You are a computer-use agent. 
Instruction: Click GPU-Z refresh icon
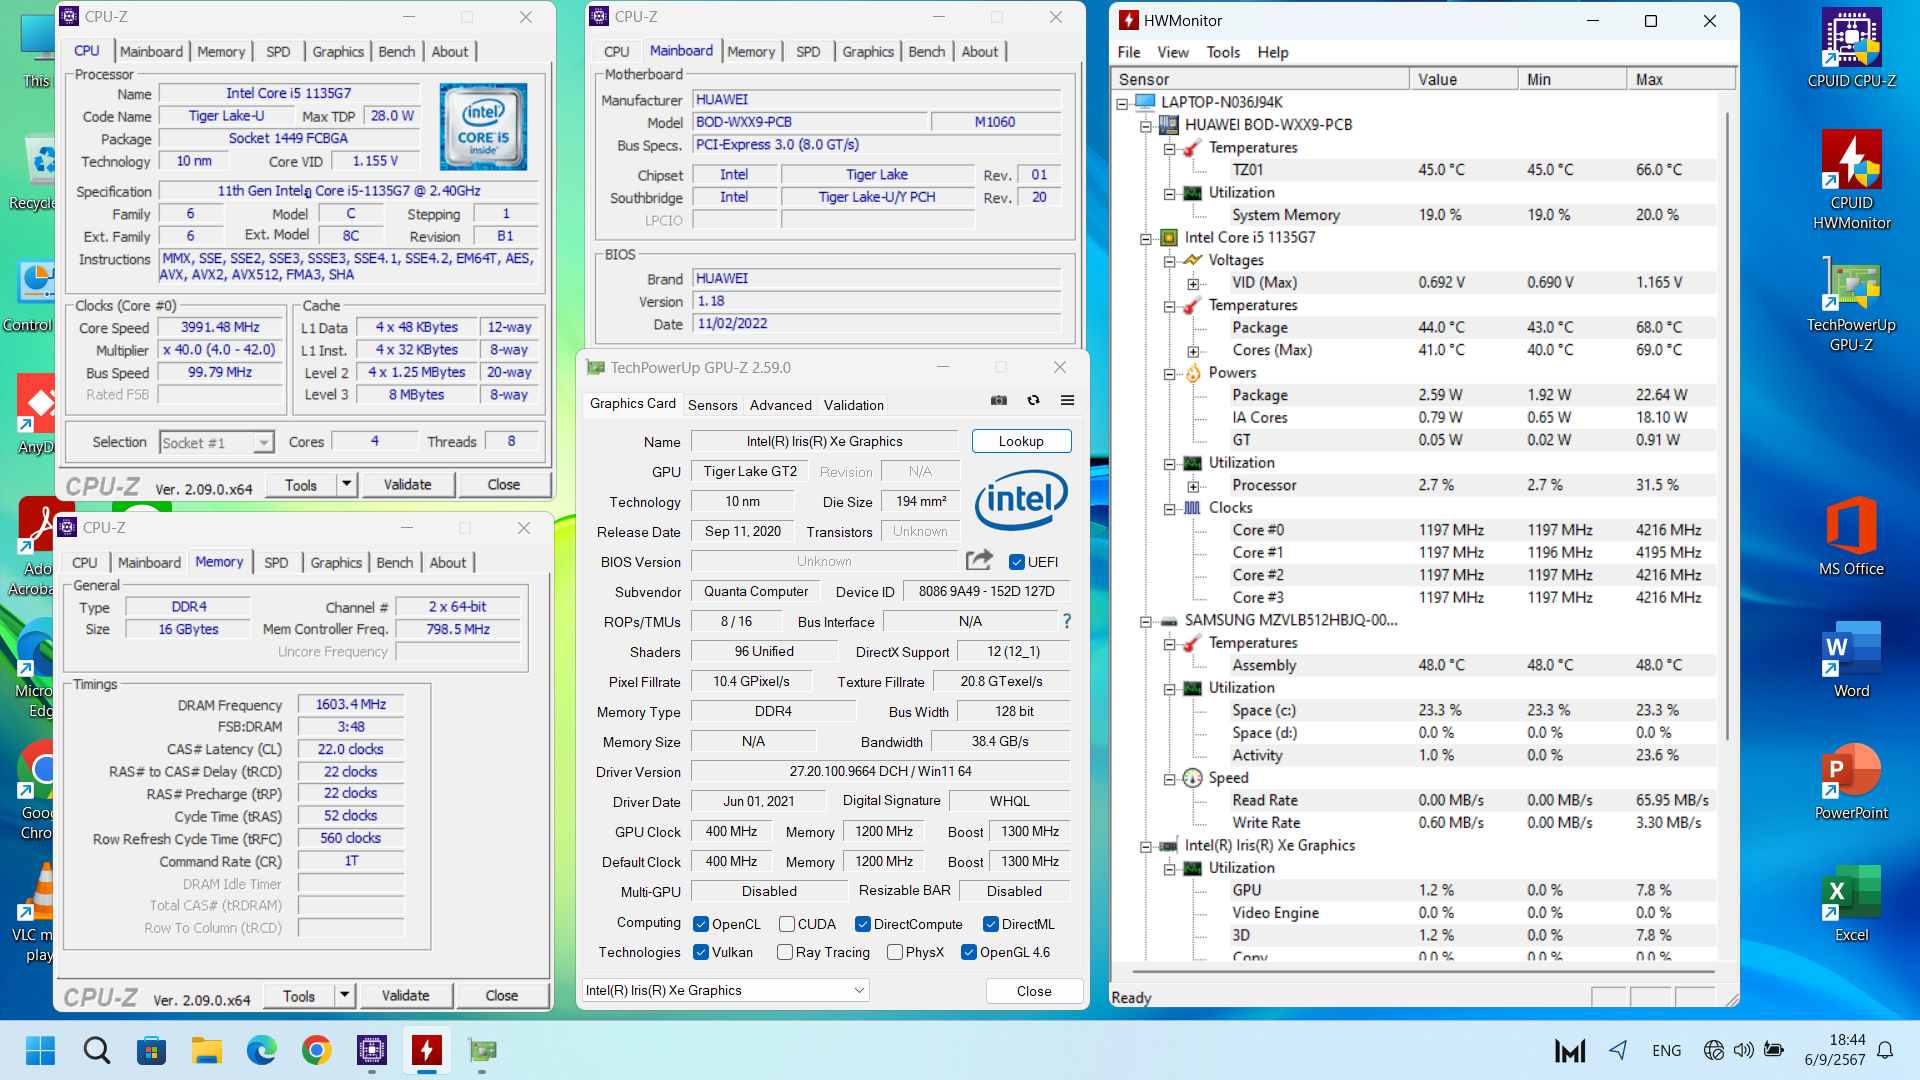tap(1033, 400)
